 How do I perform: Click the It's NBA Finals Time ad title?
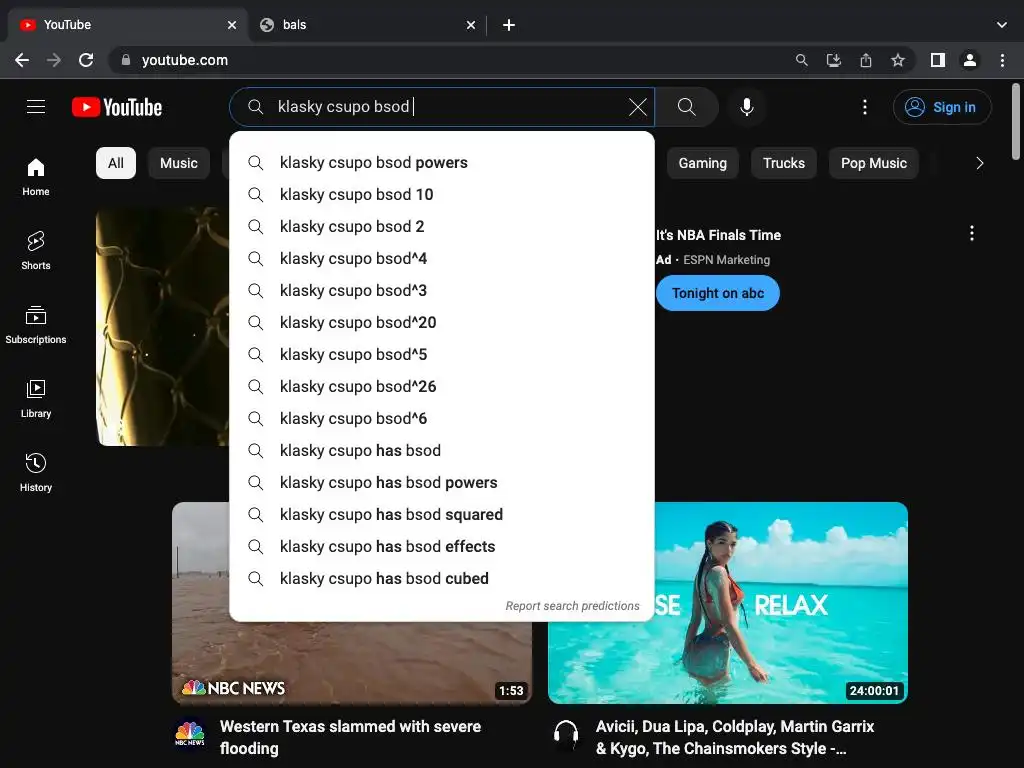(718, 235)
